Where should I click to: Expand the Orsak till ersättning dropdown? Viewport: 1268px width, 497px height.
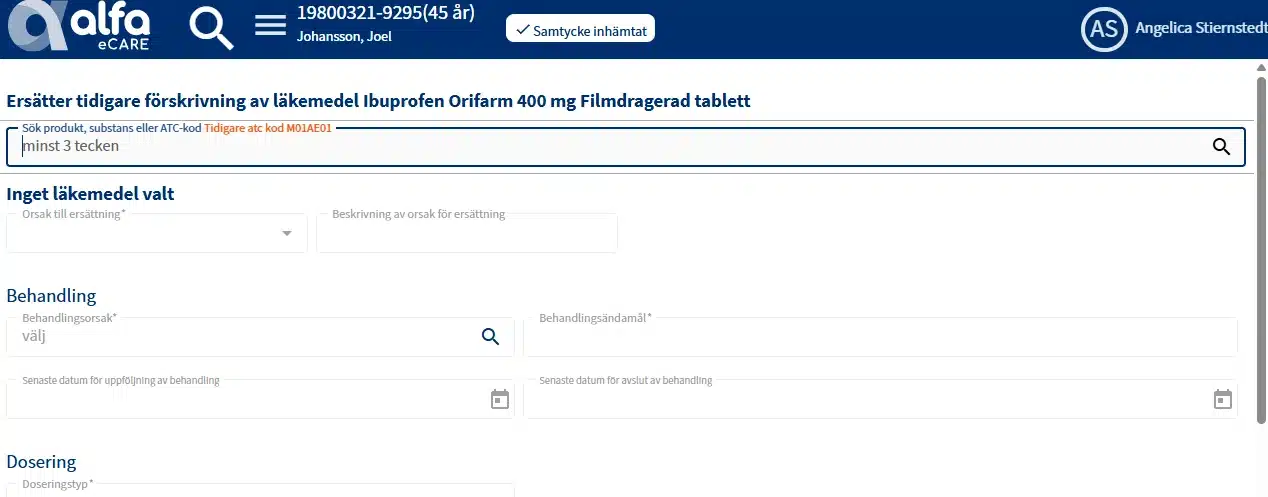pos(286,233)
